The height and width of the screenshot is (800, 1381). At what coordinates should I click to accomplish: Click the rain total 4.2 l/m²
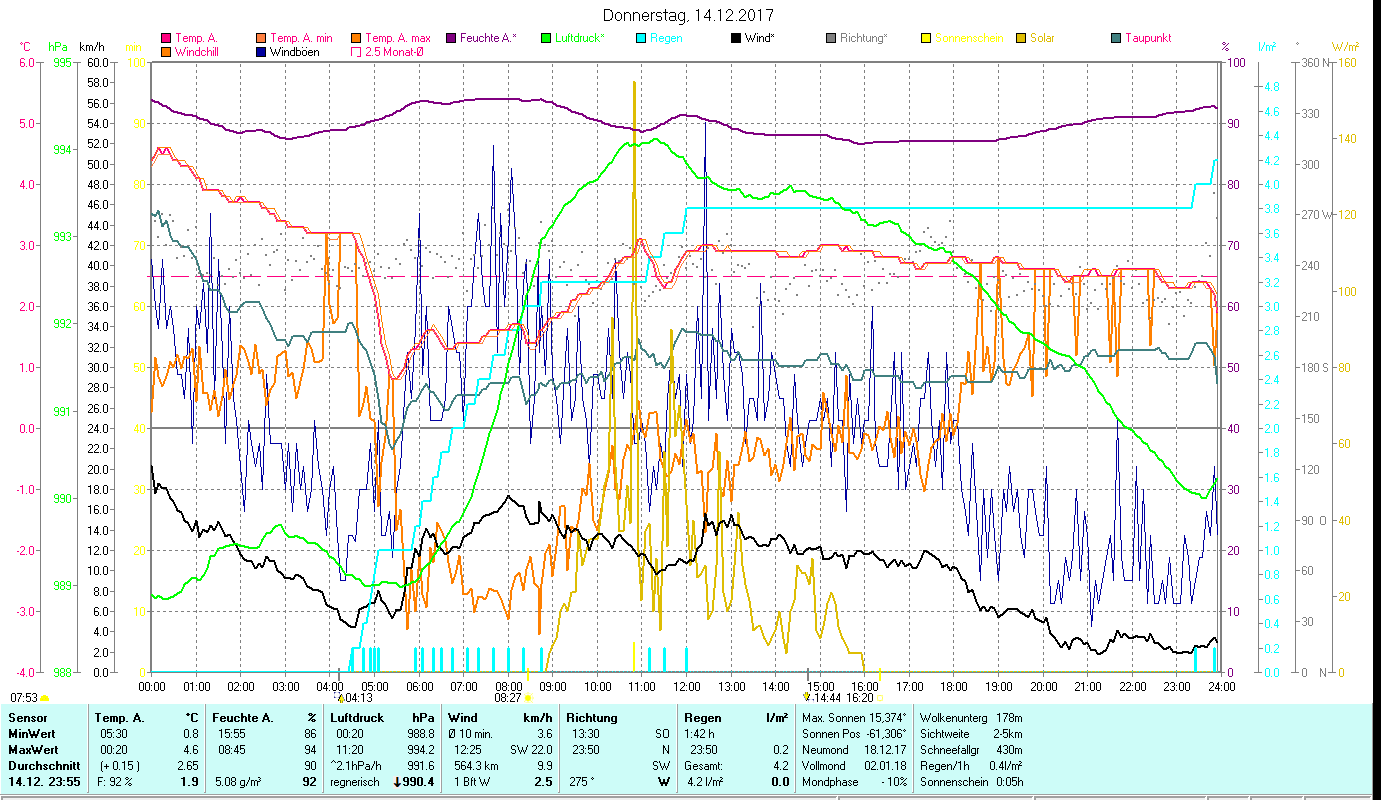tap(704, 782)
